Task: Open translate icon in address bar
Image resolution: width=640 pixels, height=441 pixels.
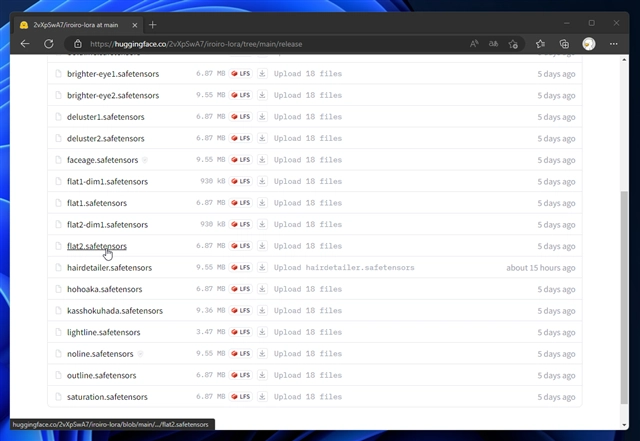Action: tap(493, 44)
